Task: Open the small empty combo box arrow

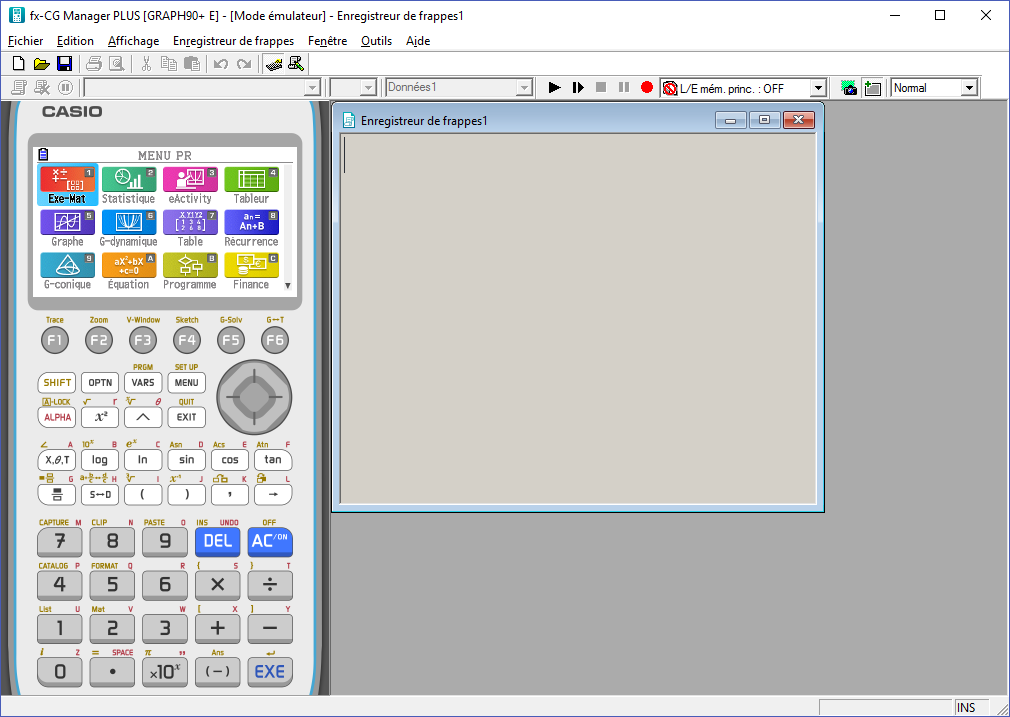Action: pyautogui.click(x=368, y=88)
